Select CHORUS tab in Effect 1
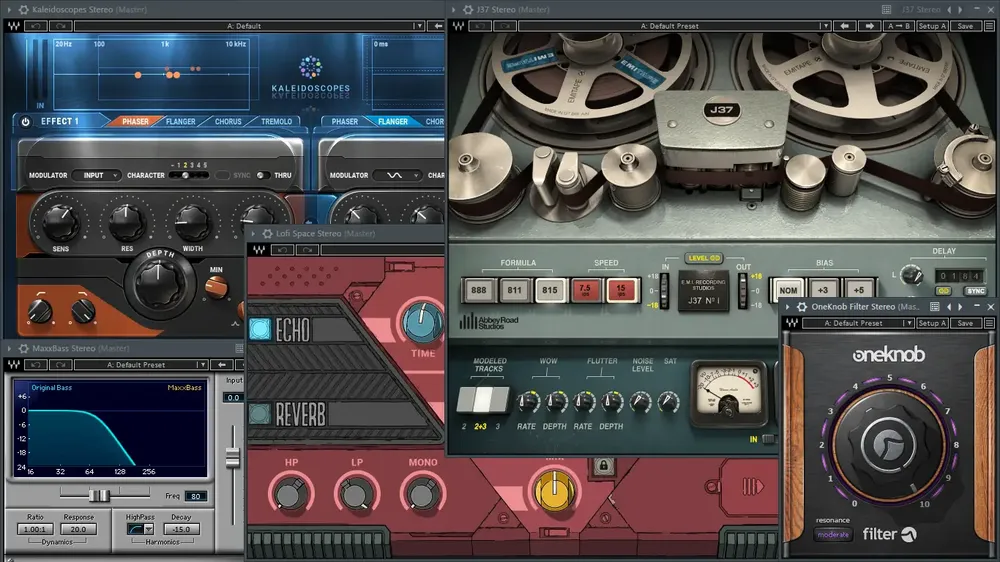1000x562 pixels. click(x=228, y=121)
